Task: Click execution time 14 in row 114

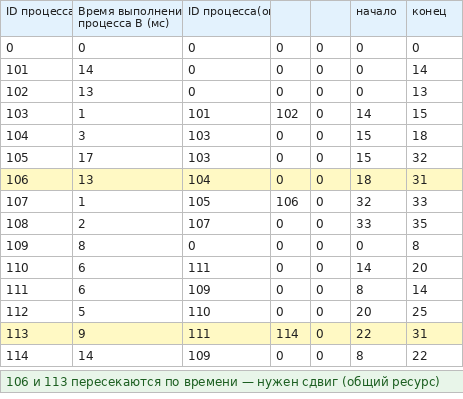Action: (127, 356)
